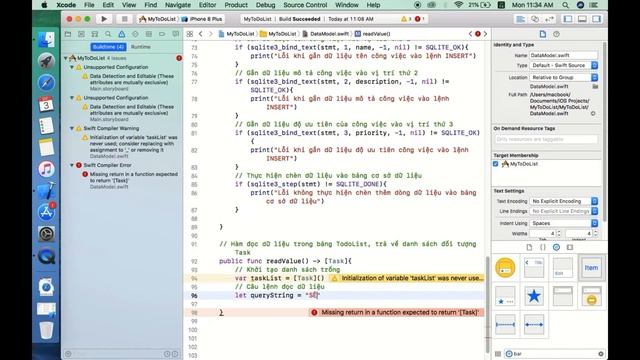Jump to next issue arrow in jump bar
This screenshot has height=360, width=640.
click(x=485, y=34)
